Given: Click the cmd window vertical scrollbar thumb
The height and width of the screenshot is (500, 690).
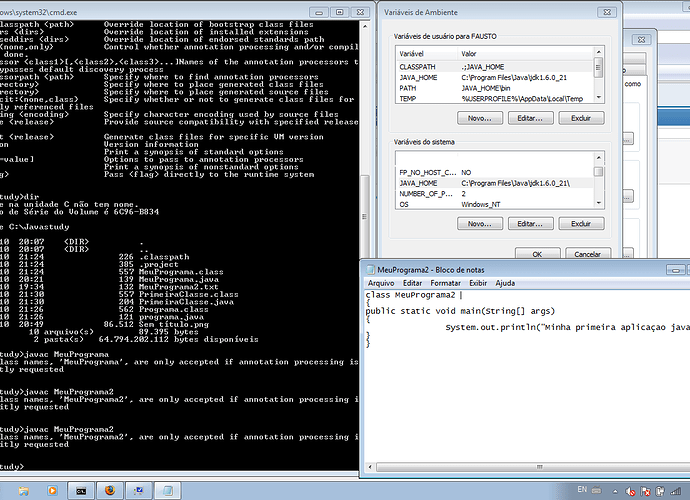Looking at the screenshot, I should 364,217.
